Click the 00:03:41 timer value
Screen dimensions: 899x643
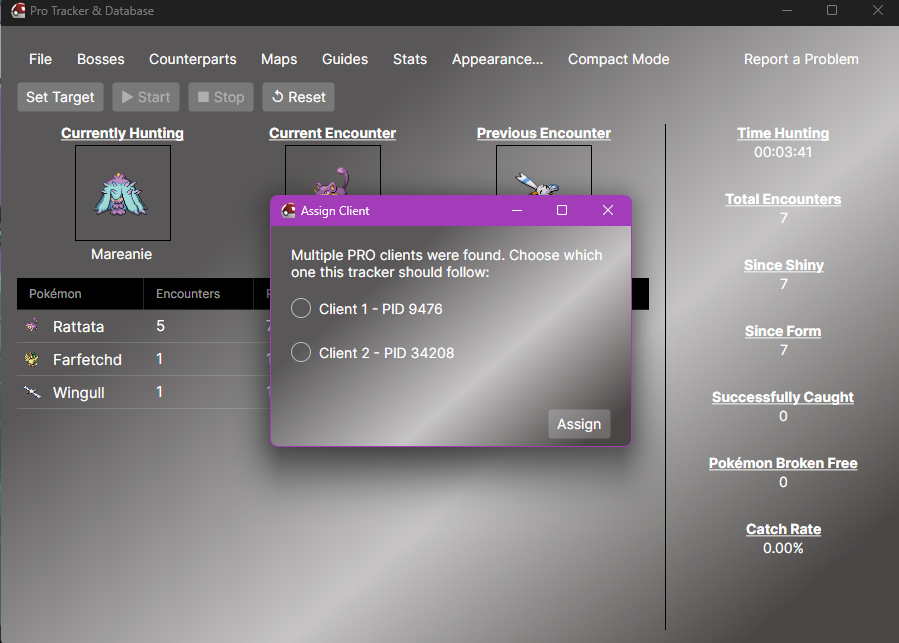pos(783,152)
